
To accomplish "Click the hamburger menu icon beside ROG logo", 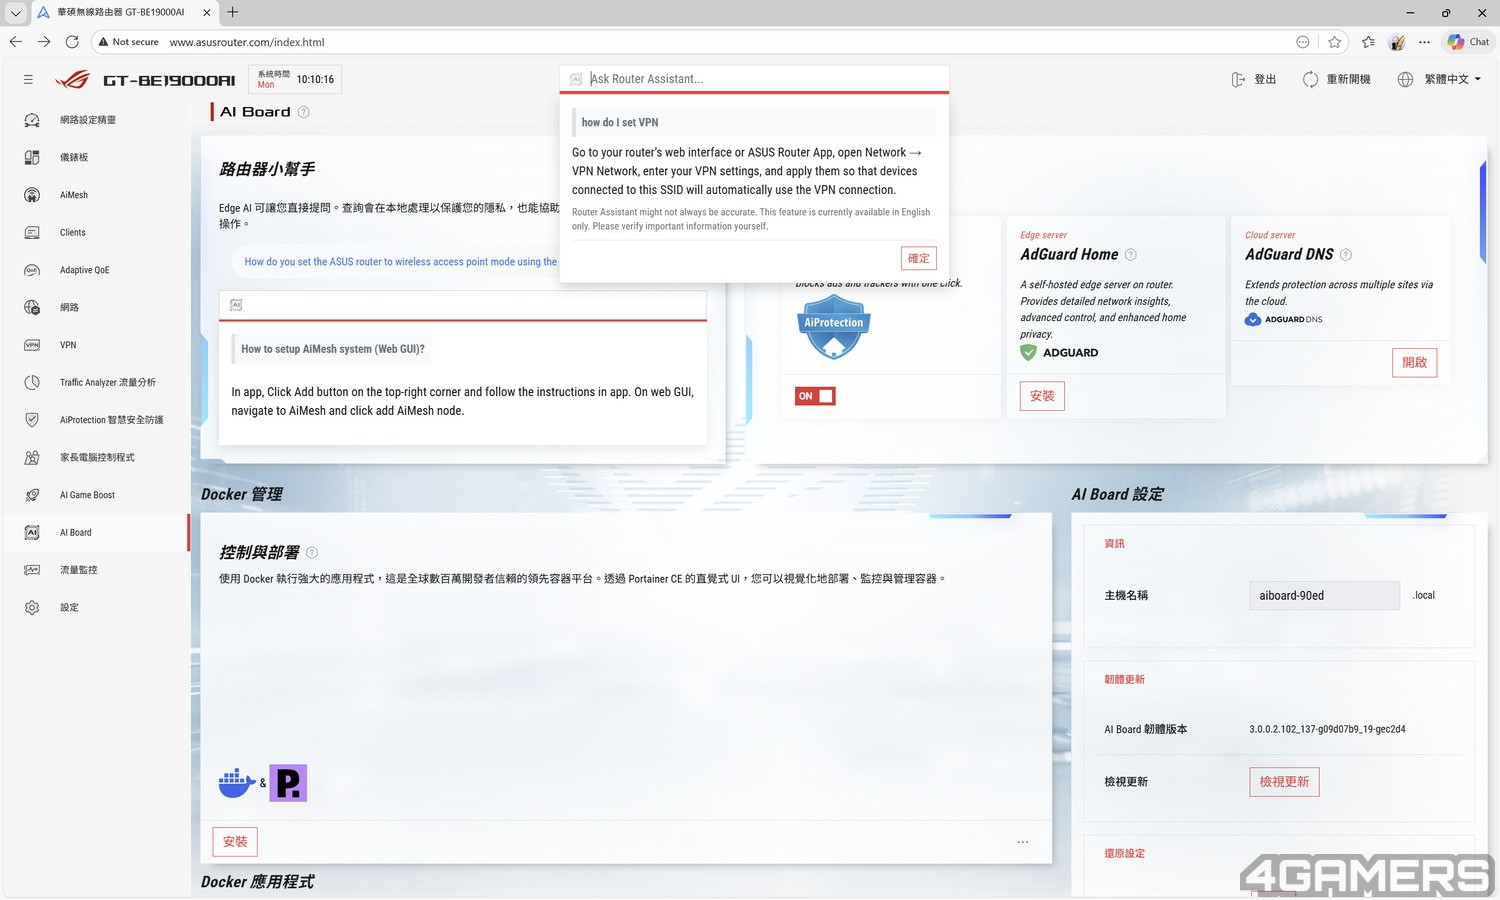I will tap(28, 80).
